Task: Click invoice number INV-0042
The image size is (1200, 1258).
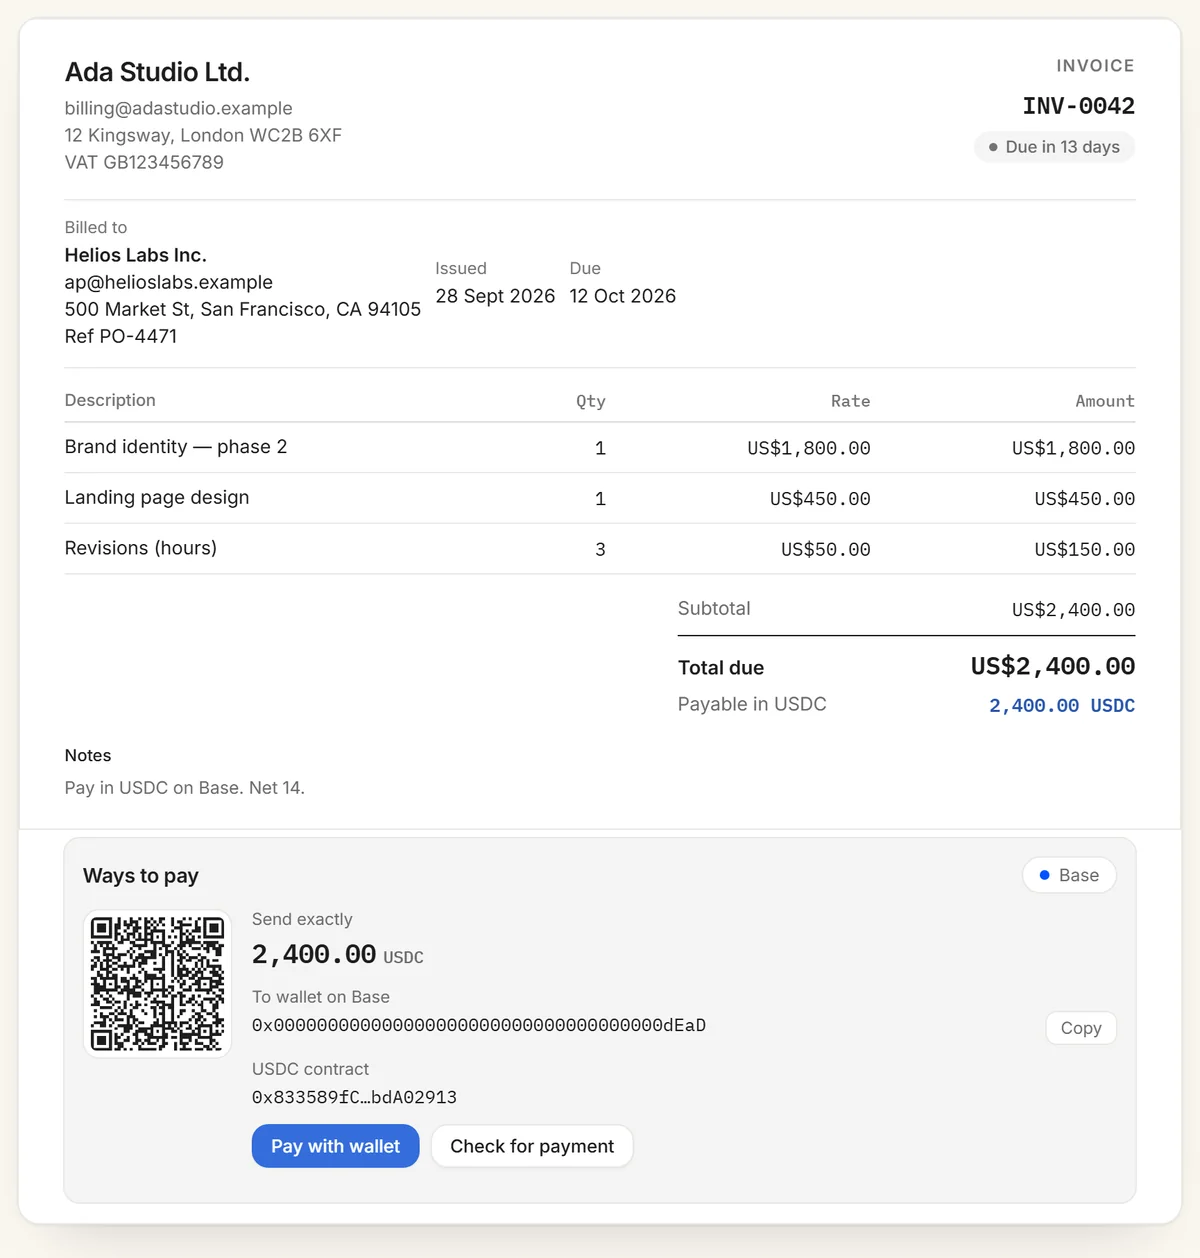Action: (x=1078, y=106)
